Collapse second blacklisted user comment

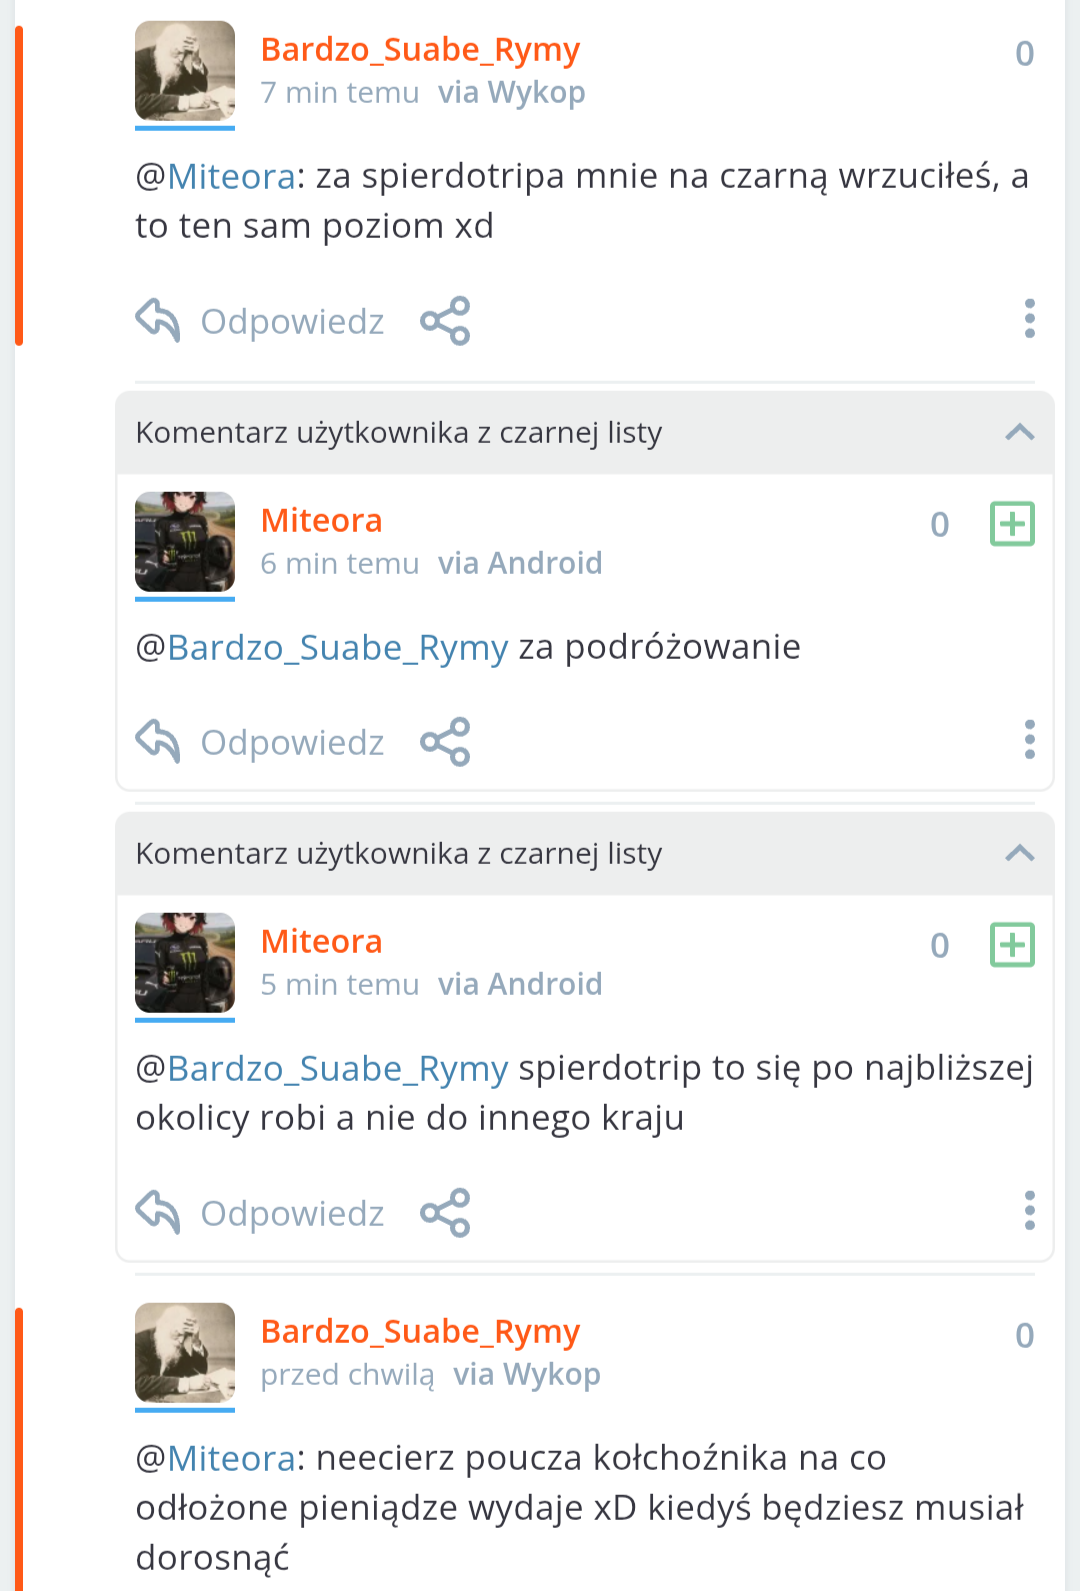click(1019, 854)
